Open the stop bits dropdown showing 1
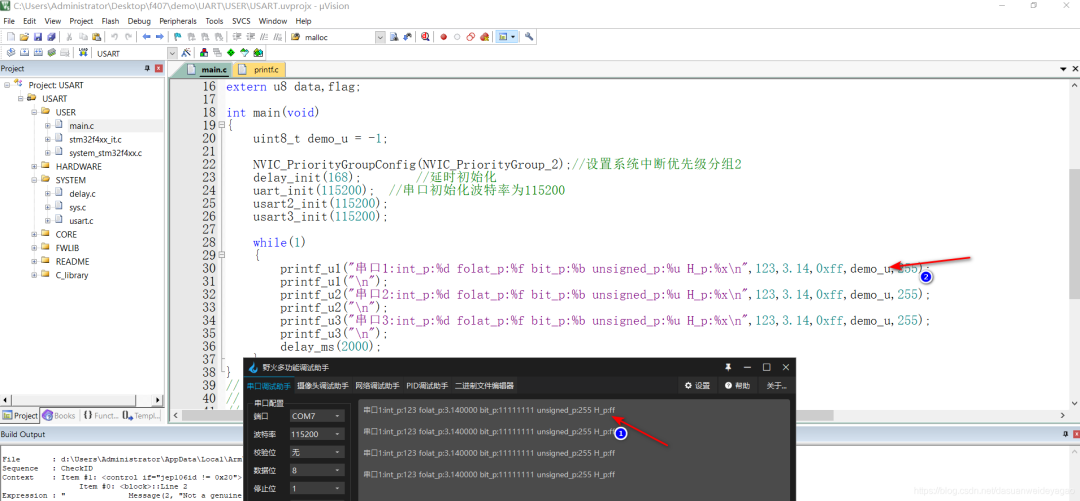1080x501 pixels. (x=317, y=488)
